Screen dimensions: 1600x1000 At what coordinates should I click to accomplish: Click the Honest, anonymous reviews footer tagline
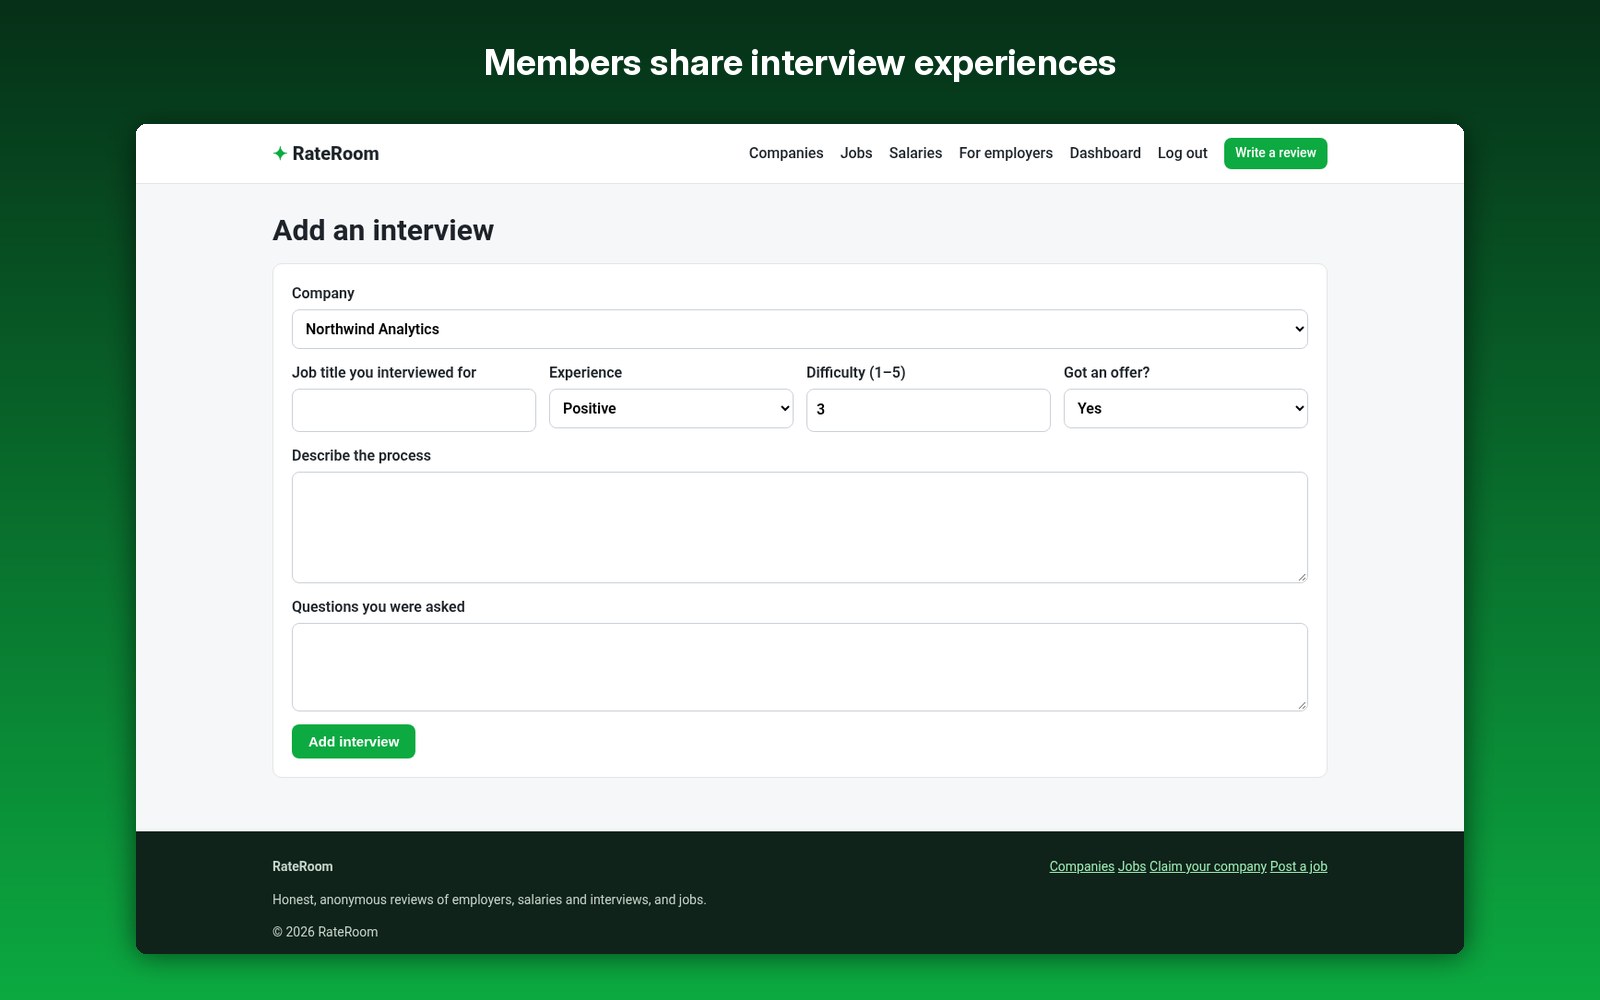489,899
